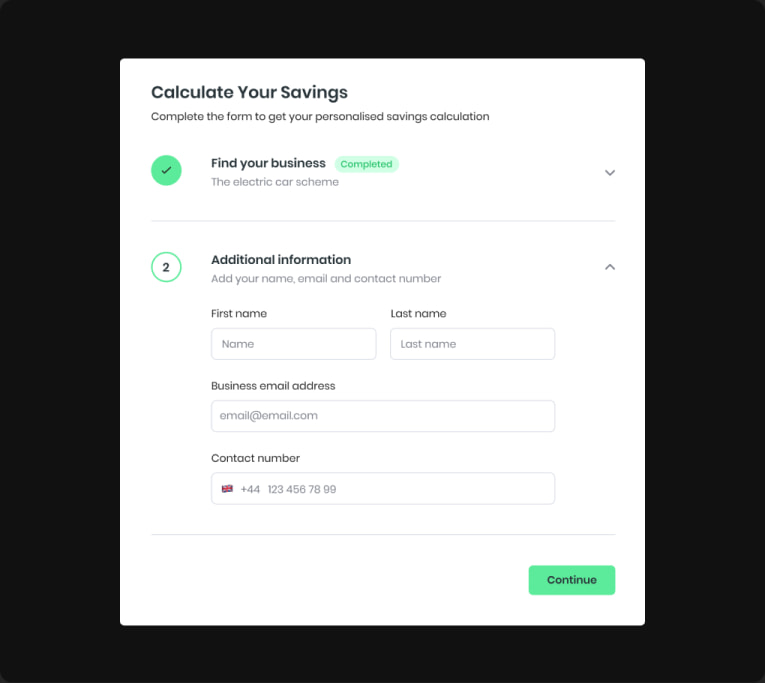Screen dimensions: 765x683
Task: Click the UK flag icon
Action: click(227, 489)
